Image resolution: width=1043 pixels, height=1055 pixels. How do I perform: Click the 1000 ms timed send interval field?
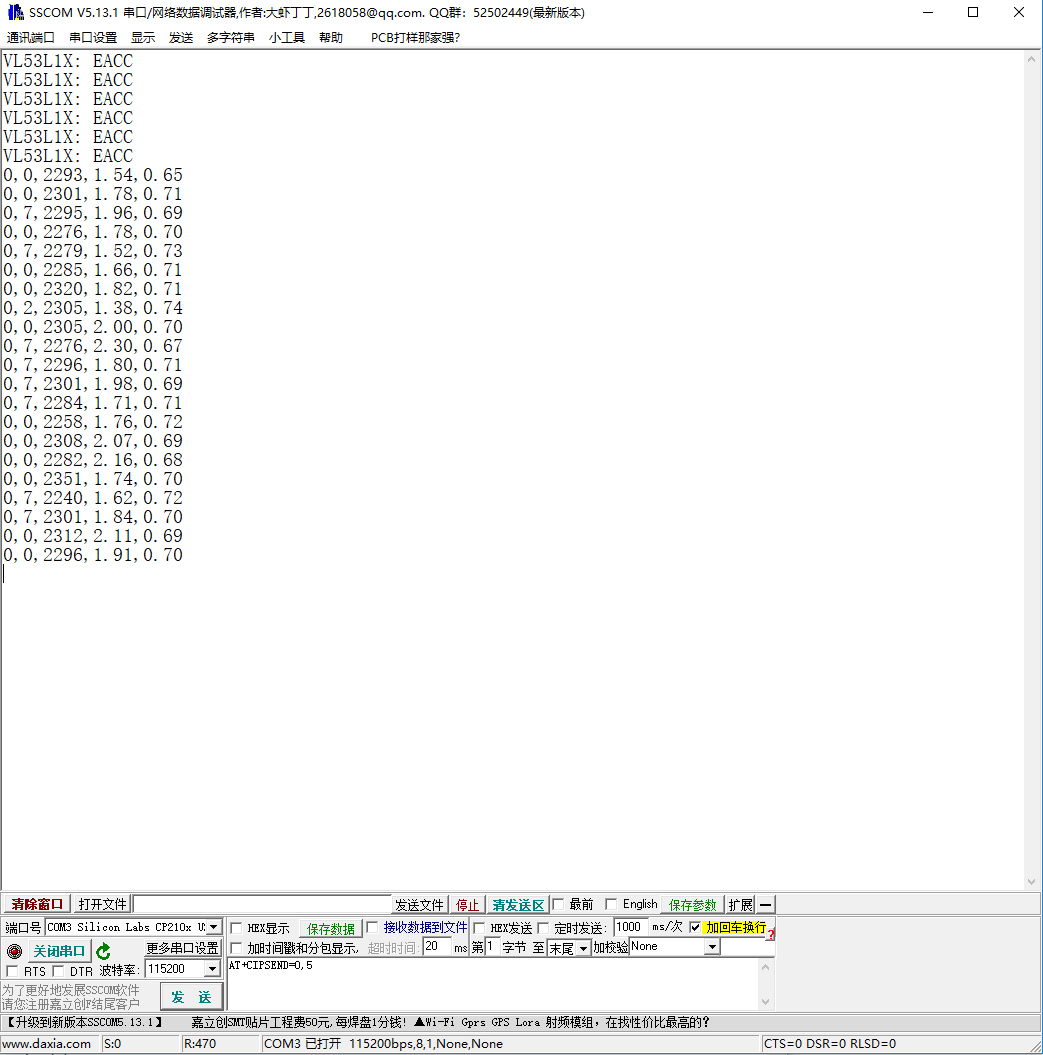tap(631, 927)
